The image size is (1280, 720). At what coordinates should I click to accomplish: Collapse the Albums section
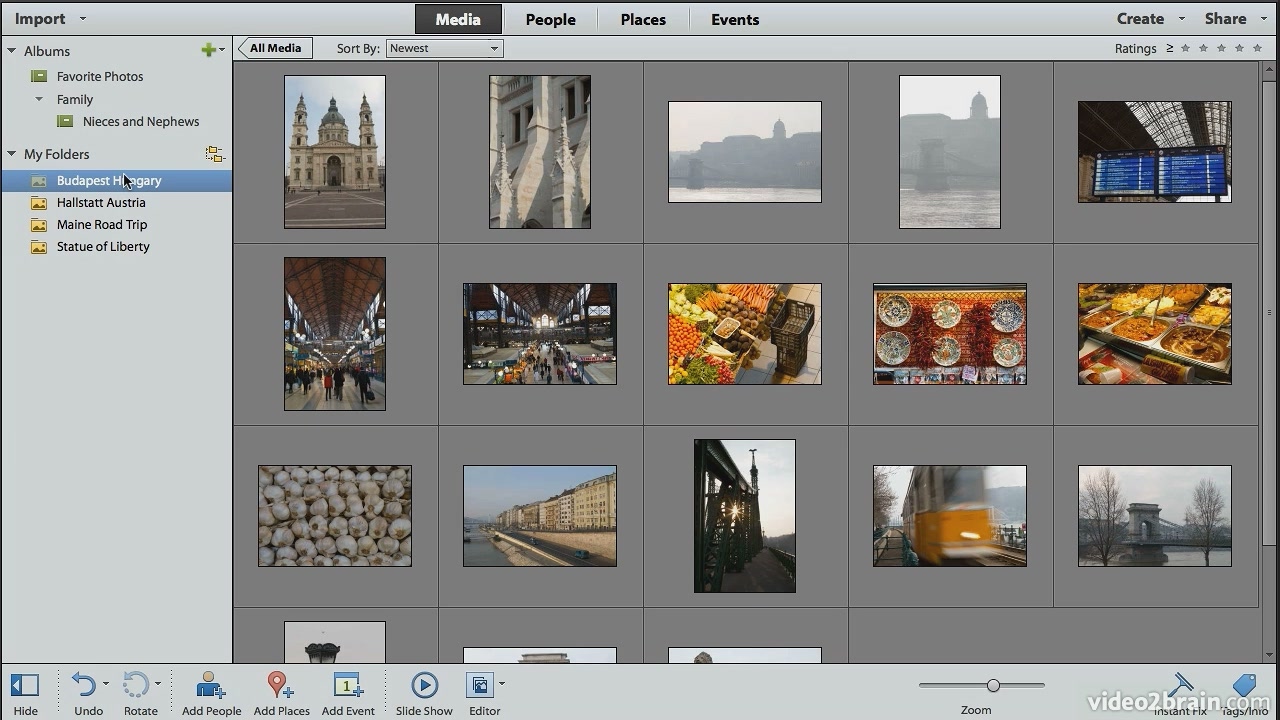pos(12,50)
